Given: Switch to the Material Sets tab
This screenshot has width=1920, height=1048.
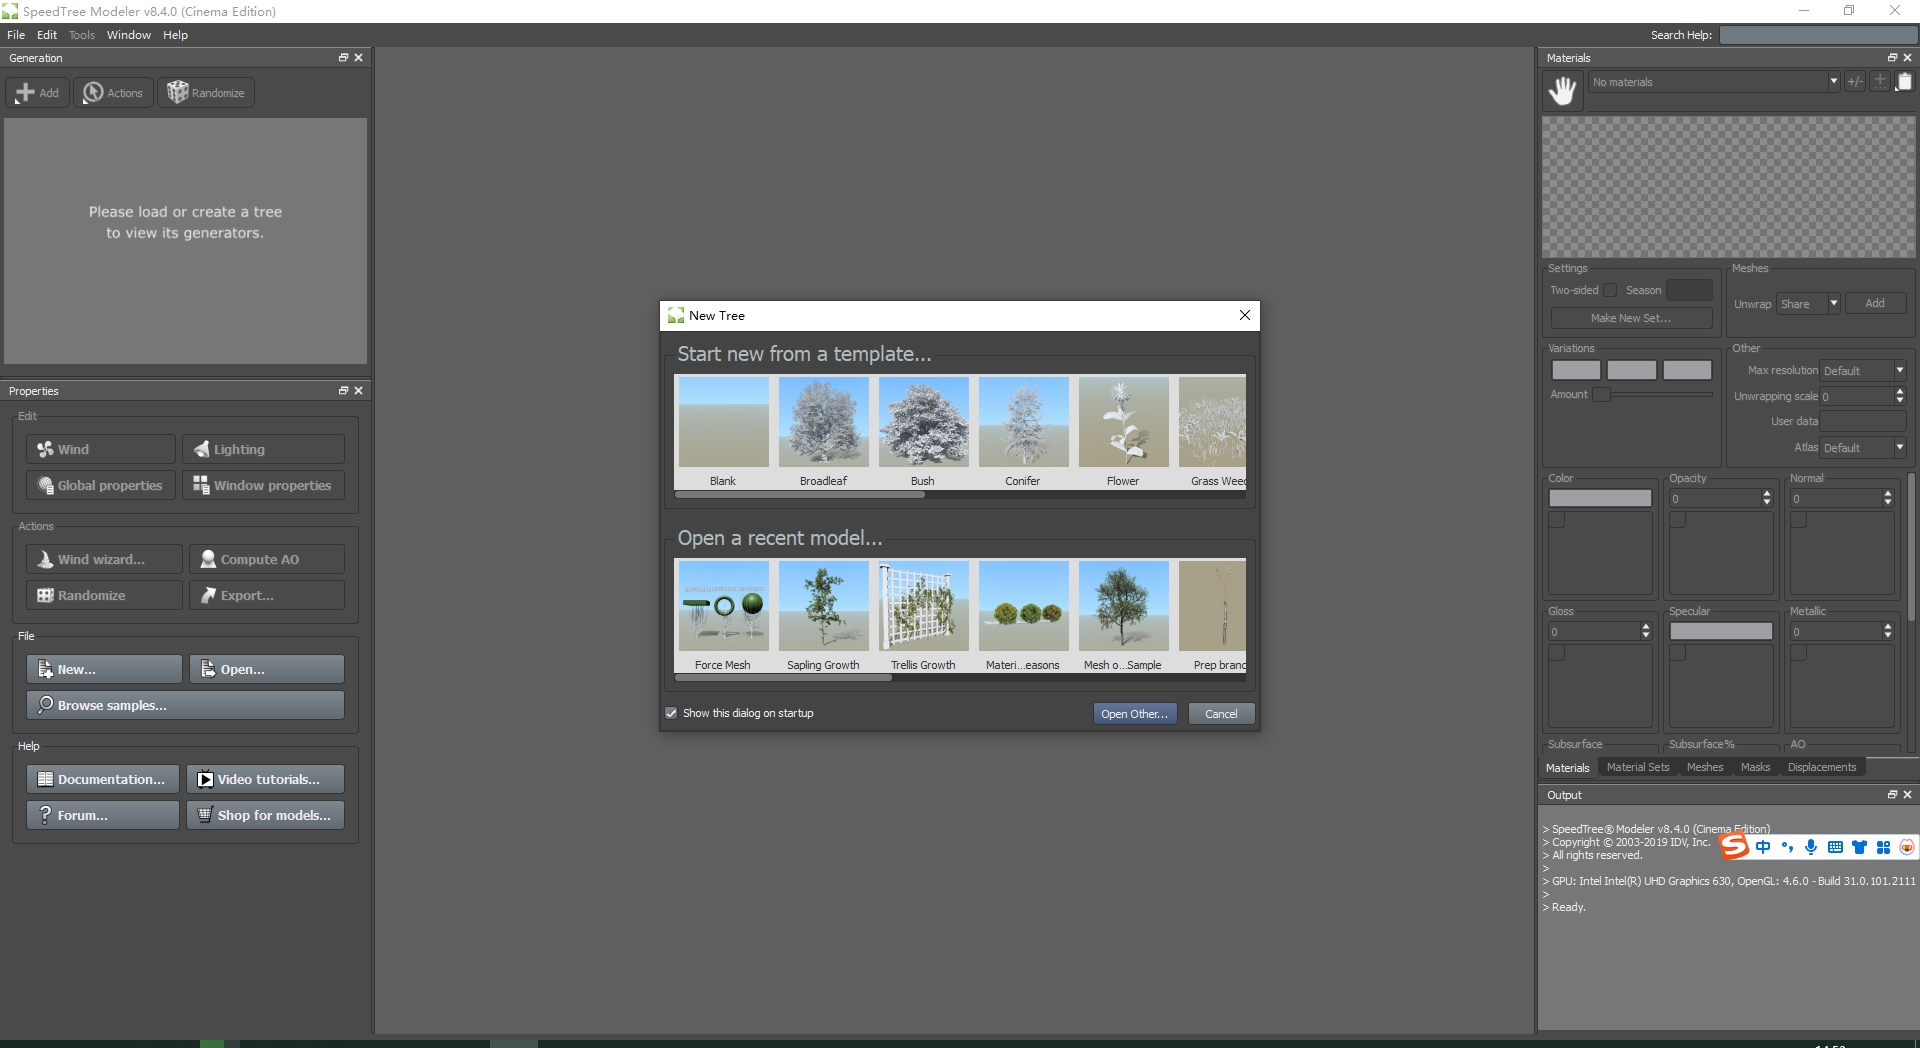Looking at the screenshot, I should [x=1638, y=768].
